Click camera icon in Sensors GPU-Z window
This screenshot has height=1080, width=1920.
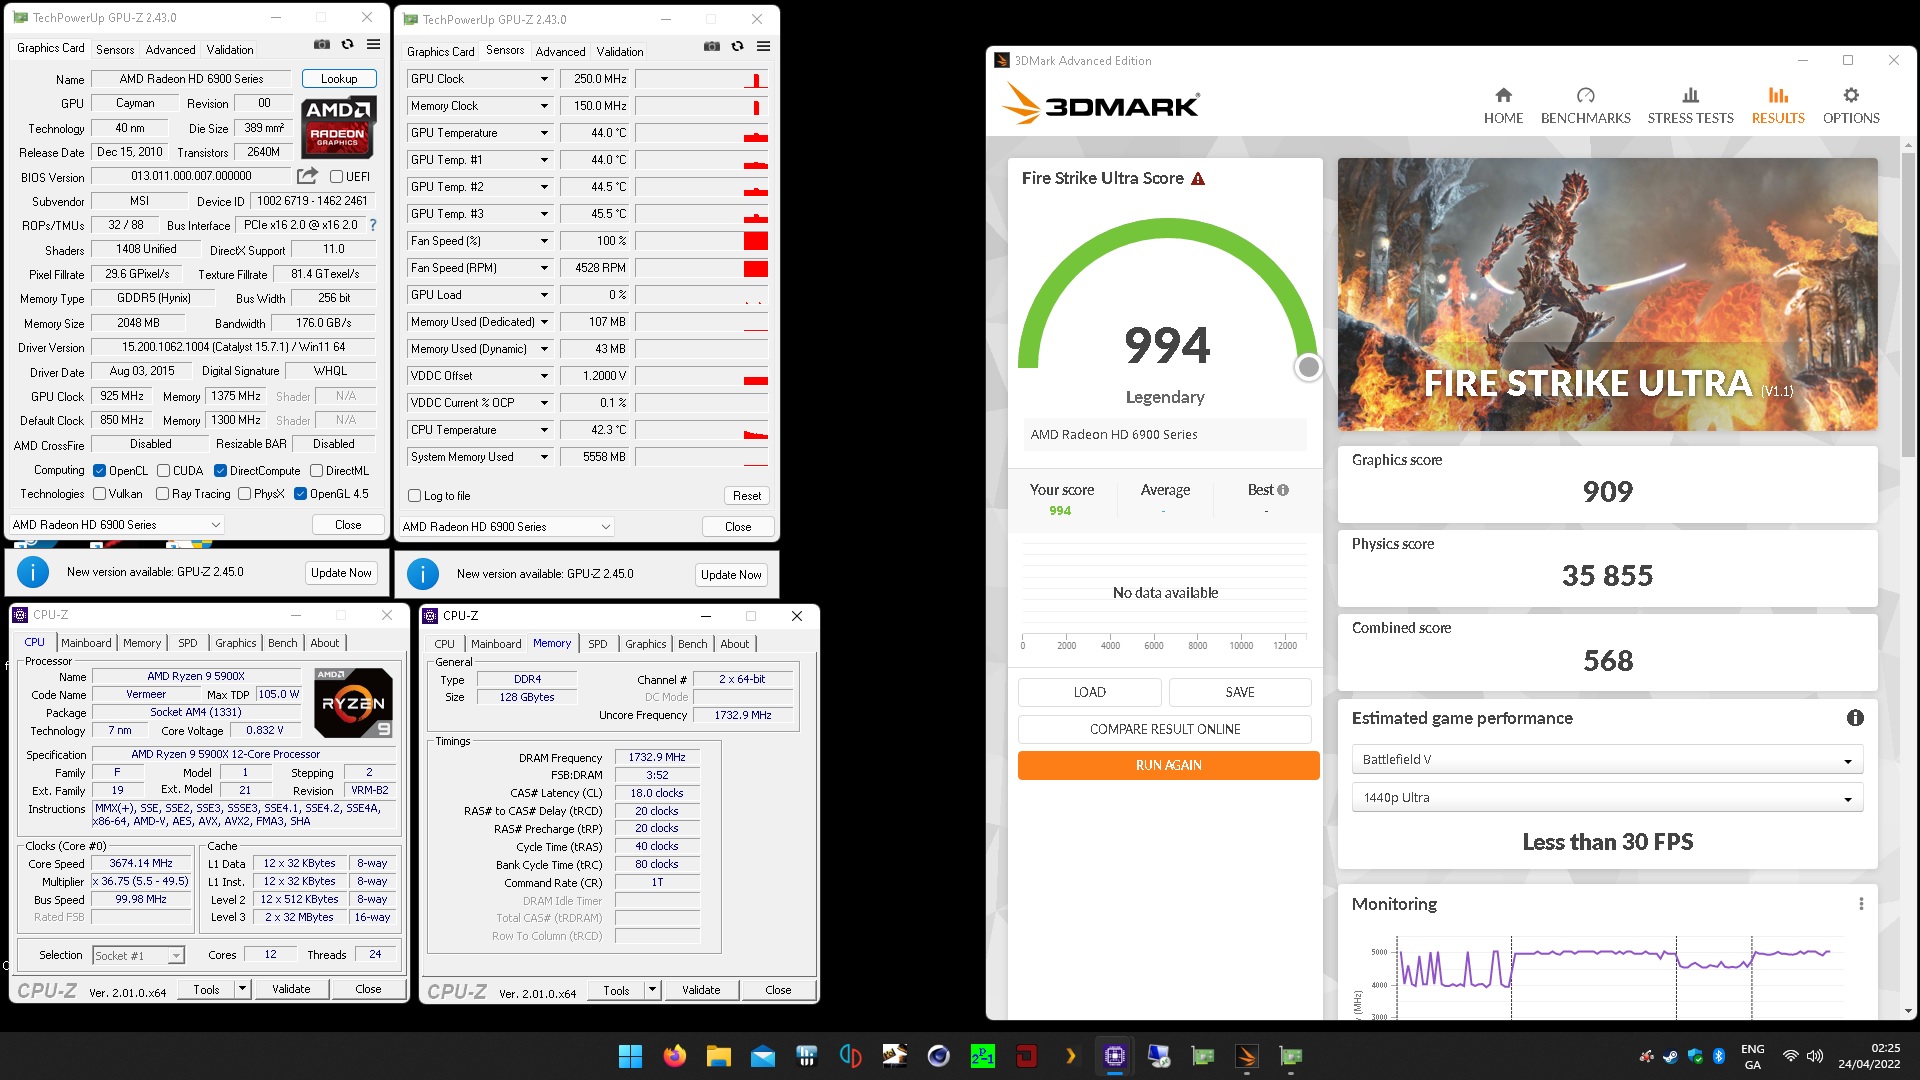tap(711, 46)
